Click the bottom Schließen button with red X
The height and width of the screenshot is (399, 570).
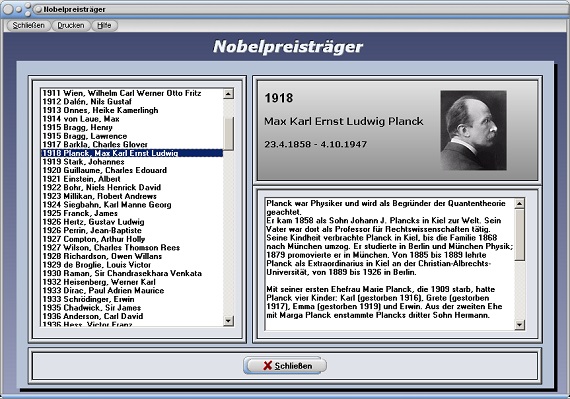click(x=285, y=366)
